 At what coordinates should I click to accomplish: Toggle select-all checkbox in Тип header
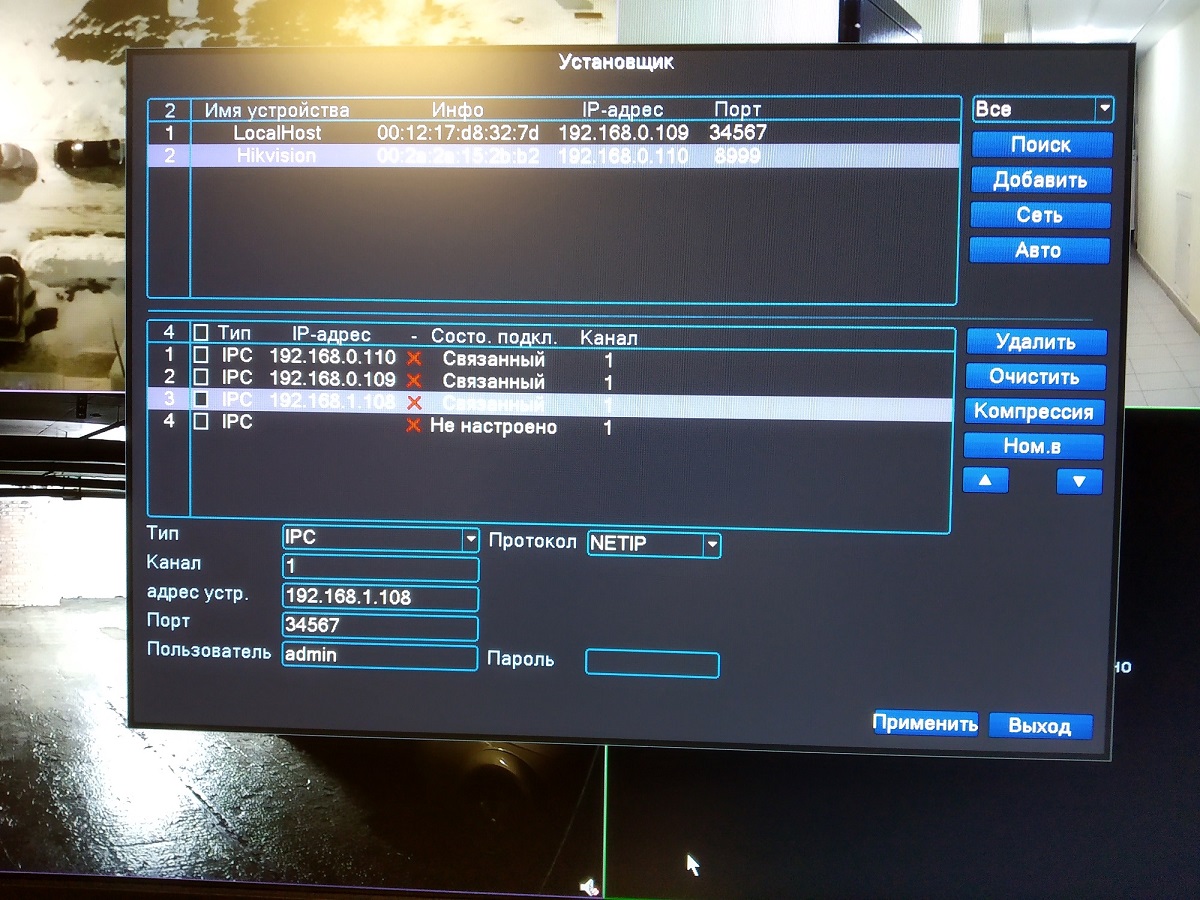click(201, 334)
